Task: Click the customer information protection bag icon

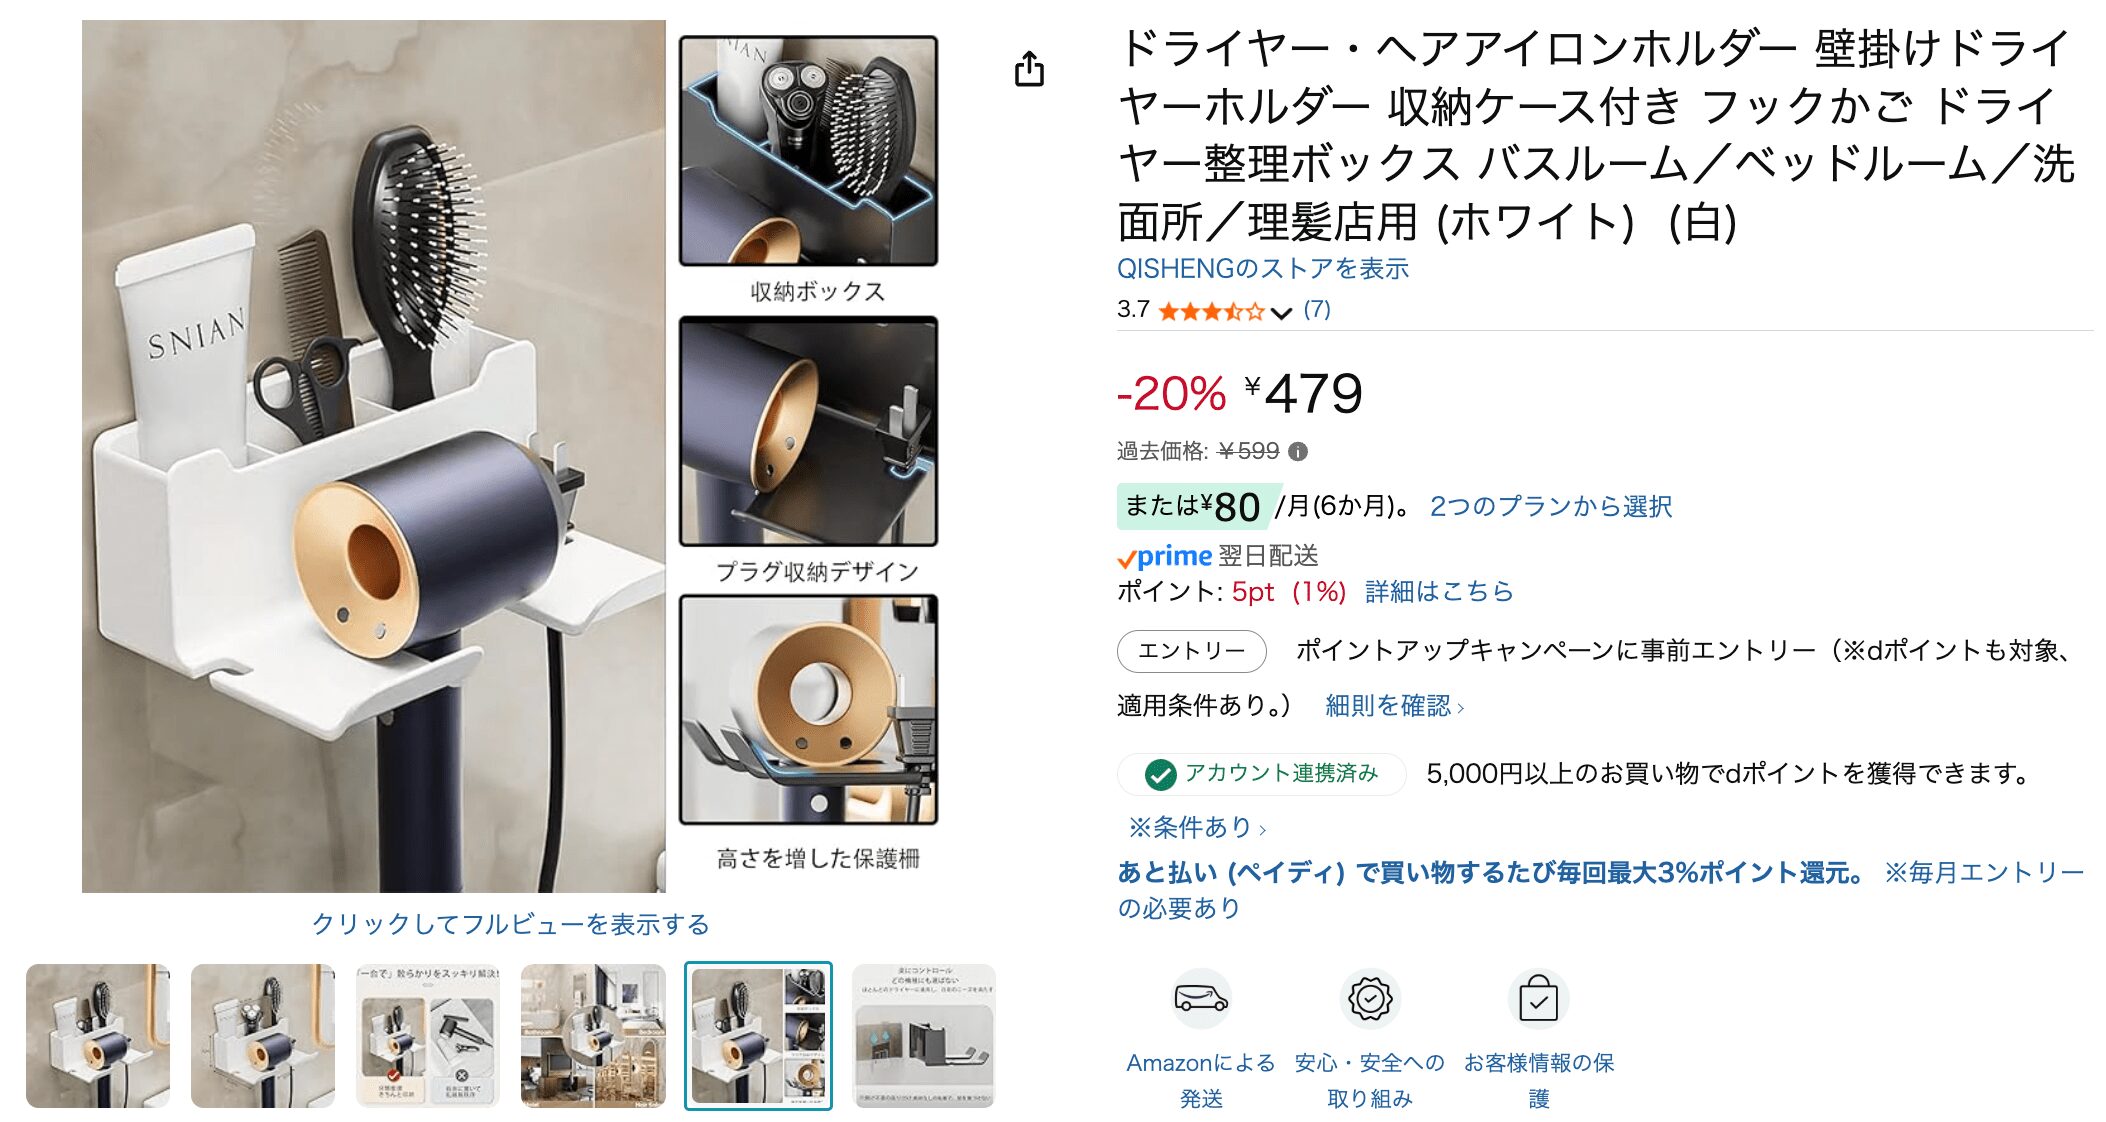Action: (1538, 998)
